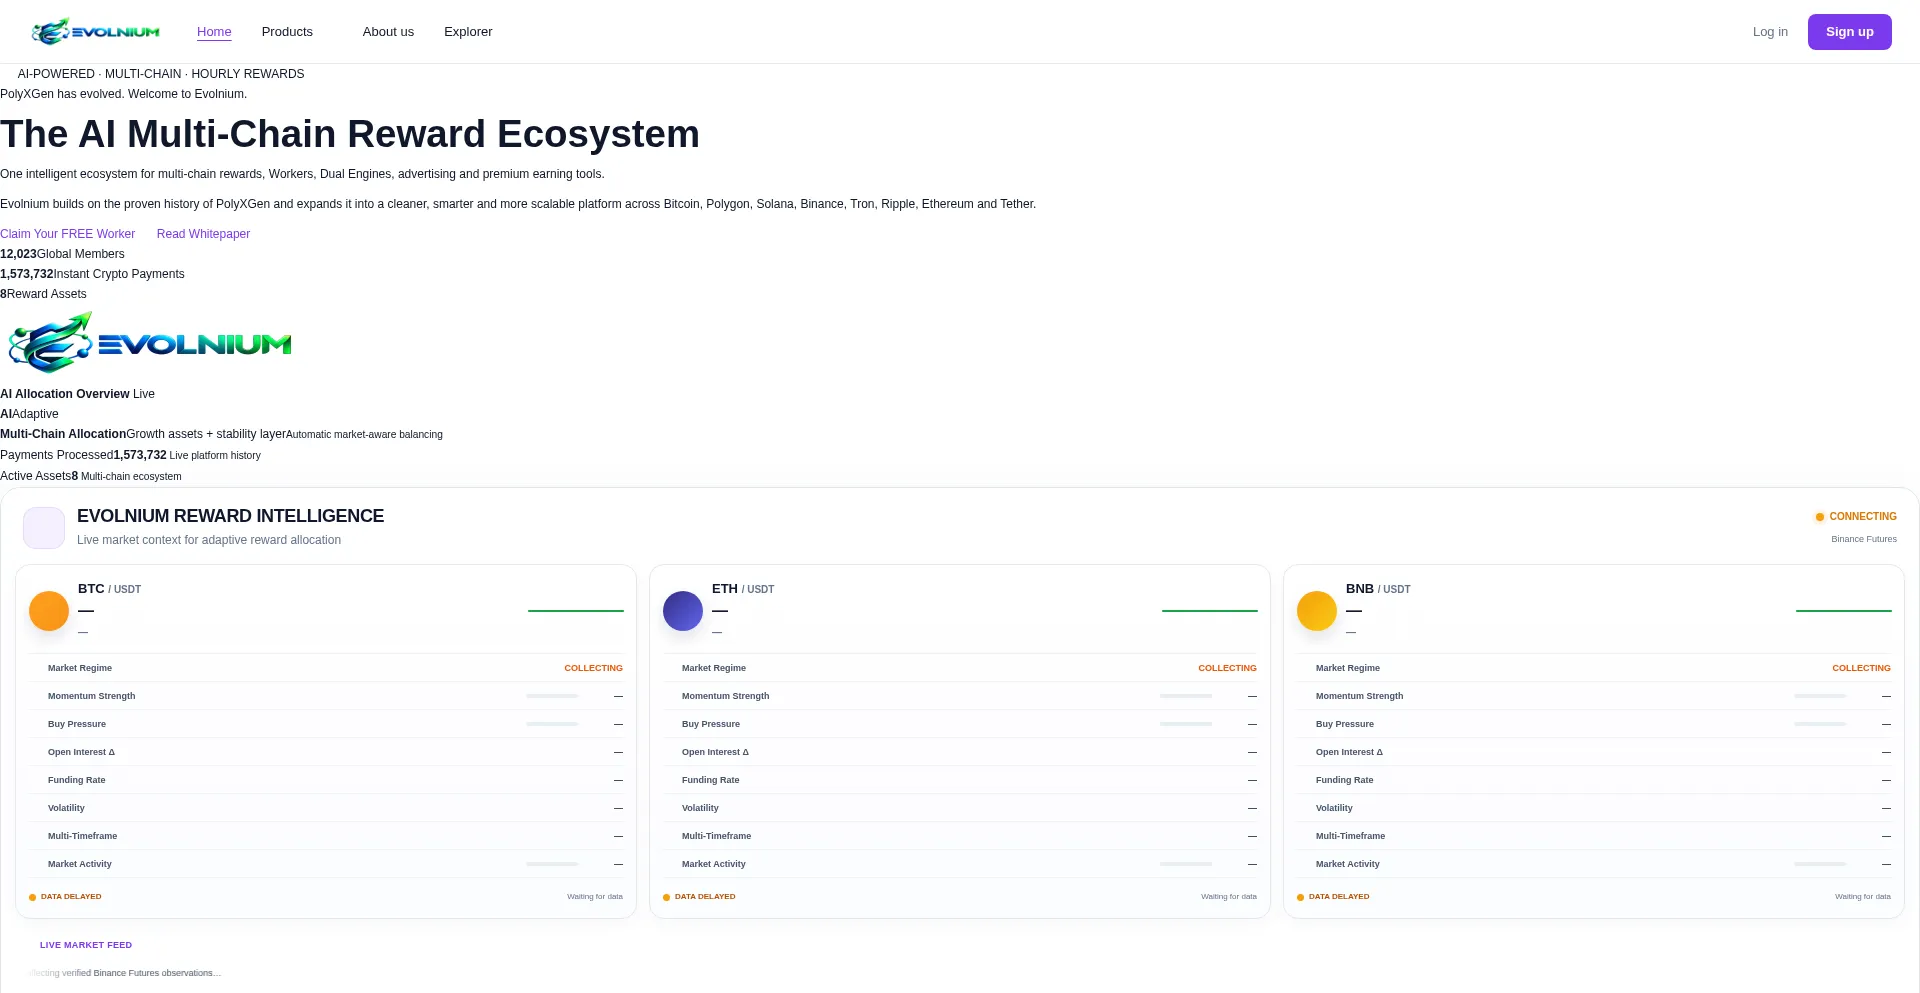This screenshot has width=1920, height=993.
Task: Click the Sign up button
Action: pos(1849,32)
